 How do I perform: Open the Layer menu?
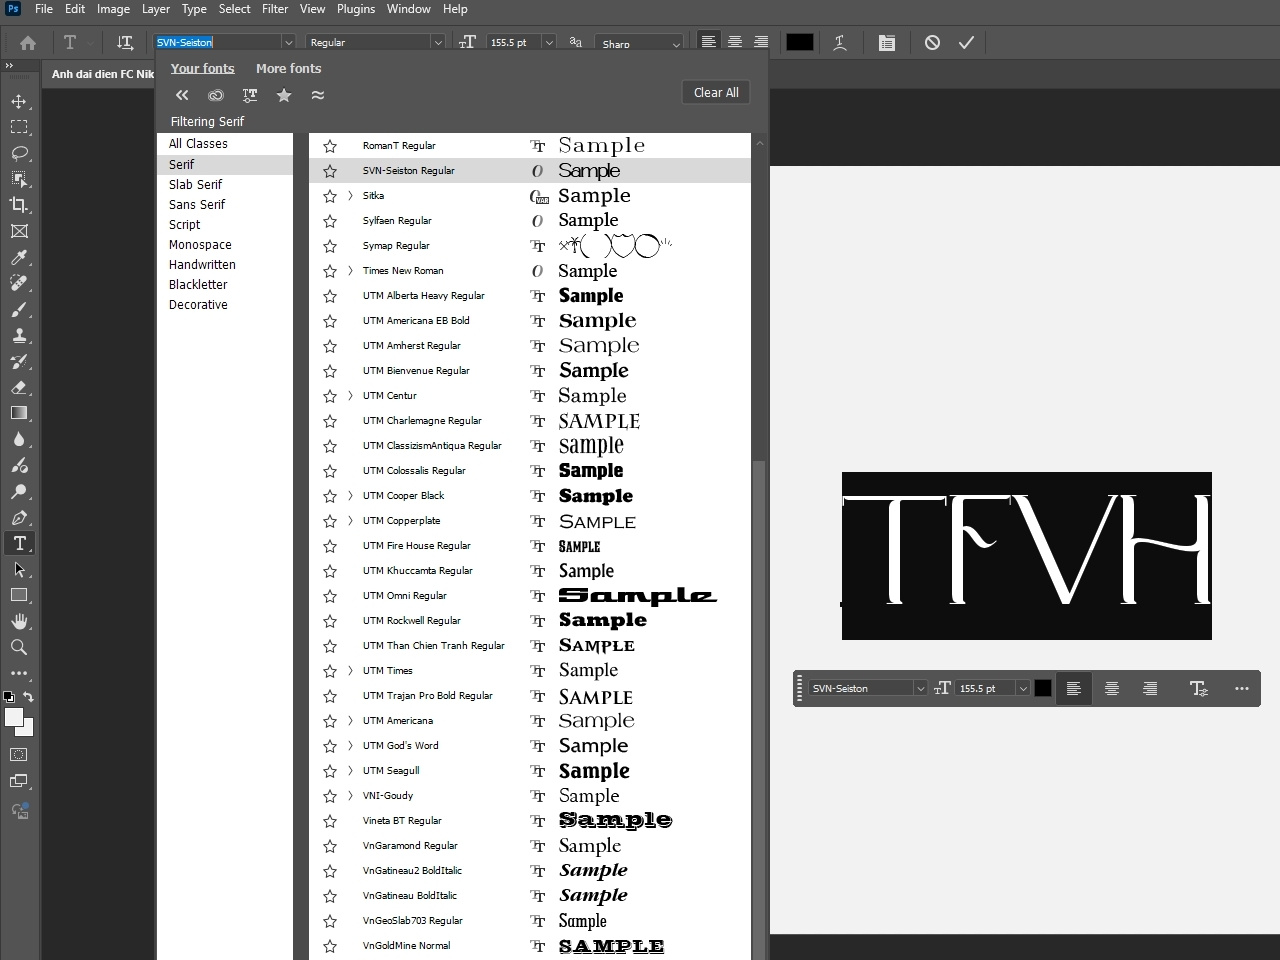point(155,9)
